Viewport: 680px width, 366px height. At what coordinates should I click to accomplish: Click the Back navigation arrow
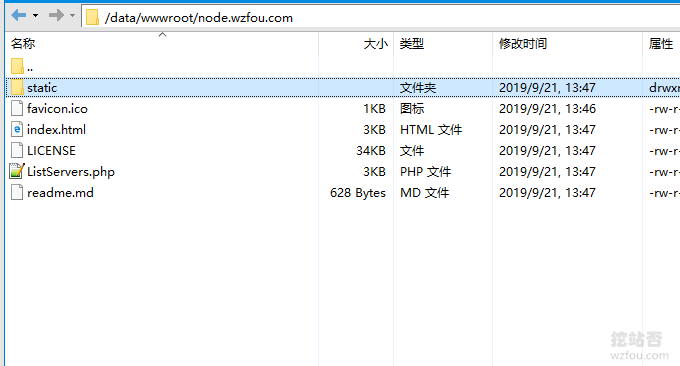tap(19, 16)
